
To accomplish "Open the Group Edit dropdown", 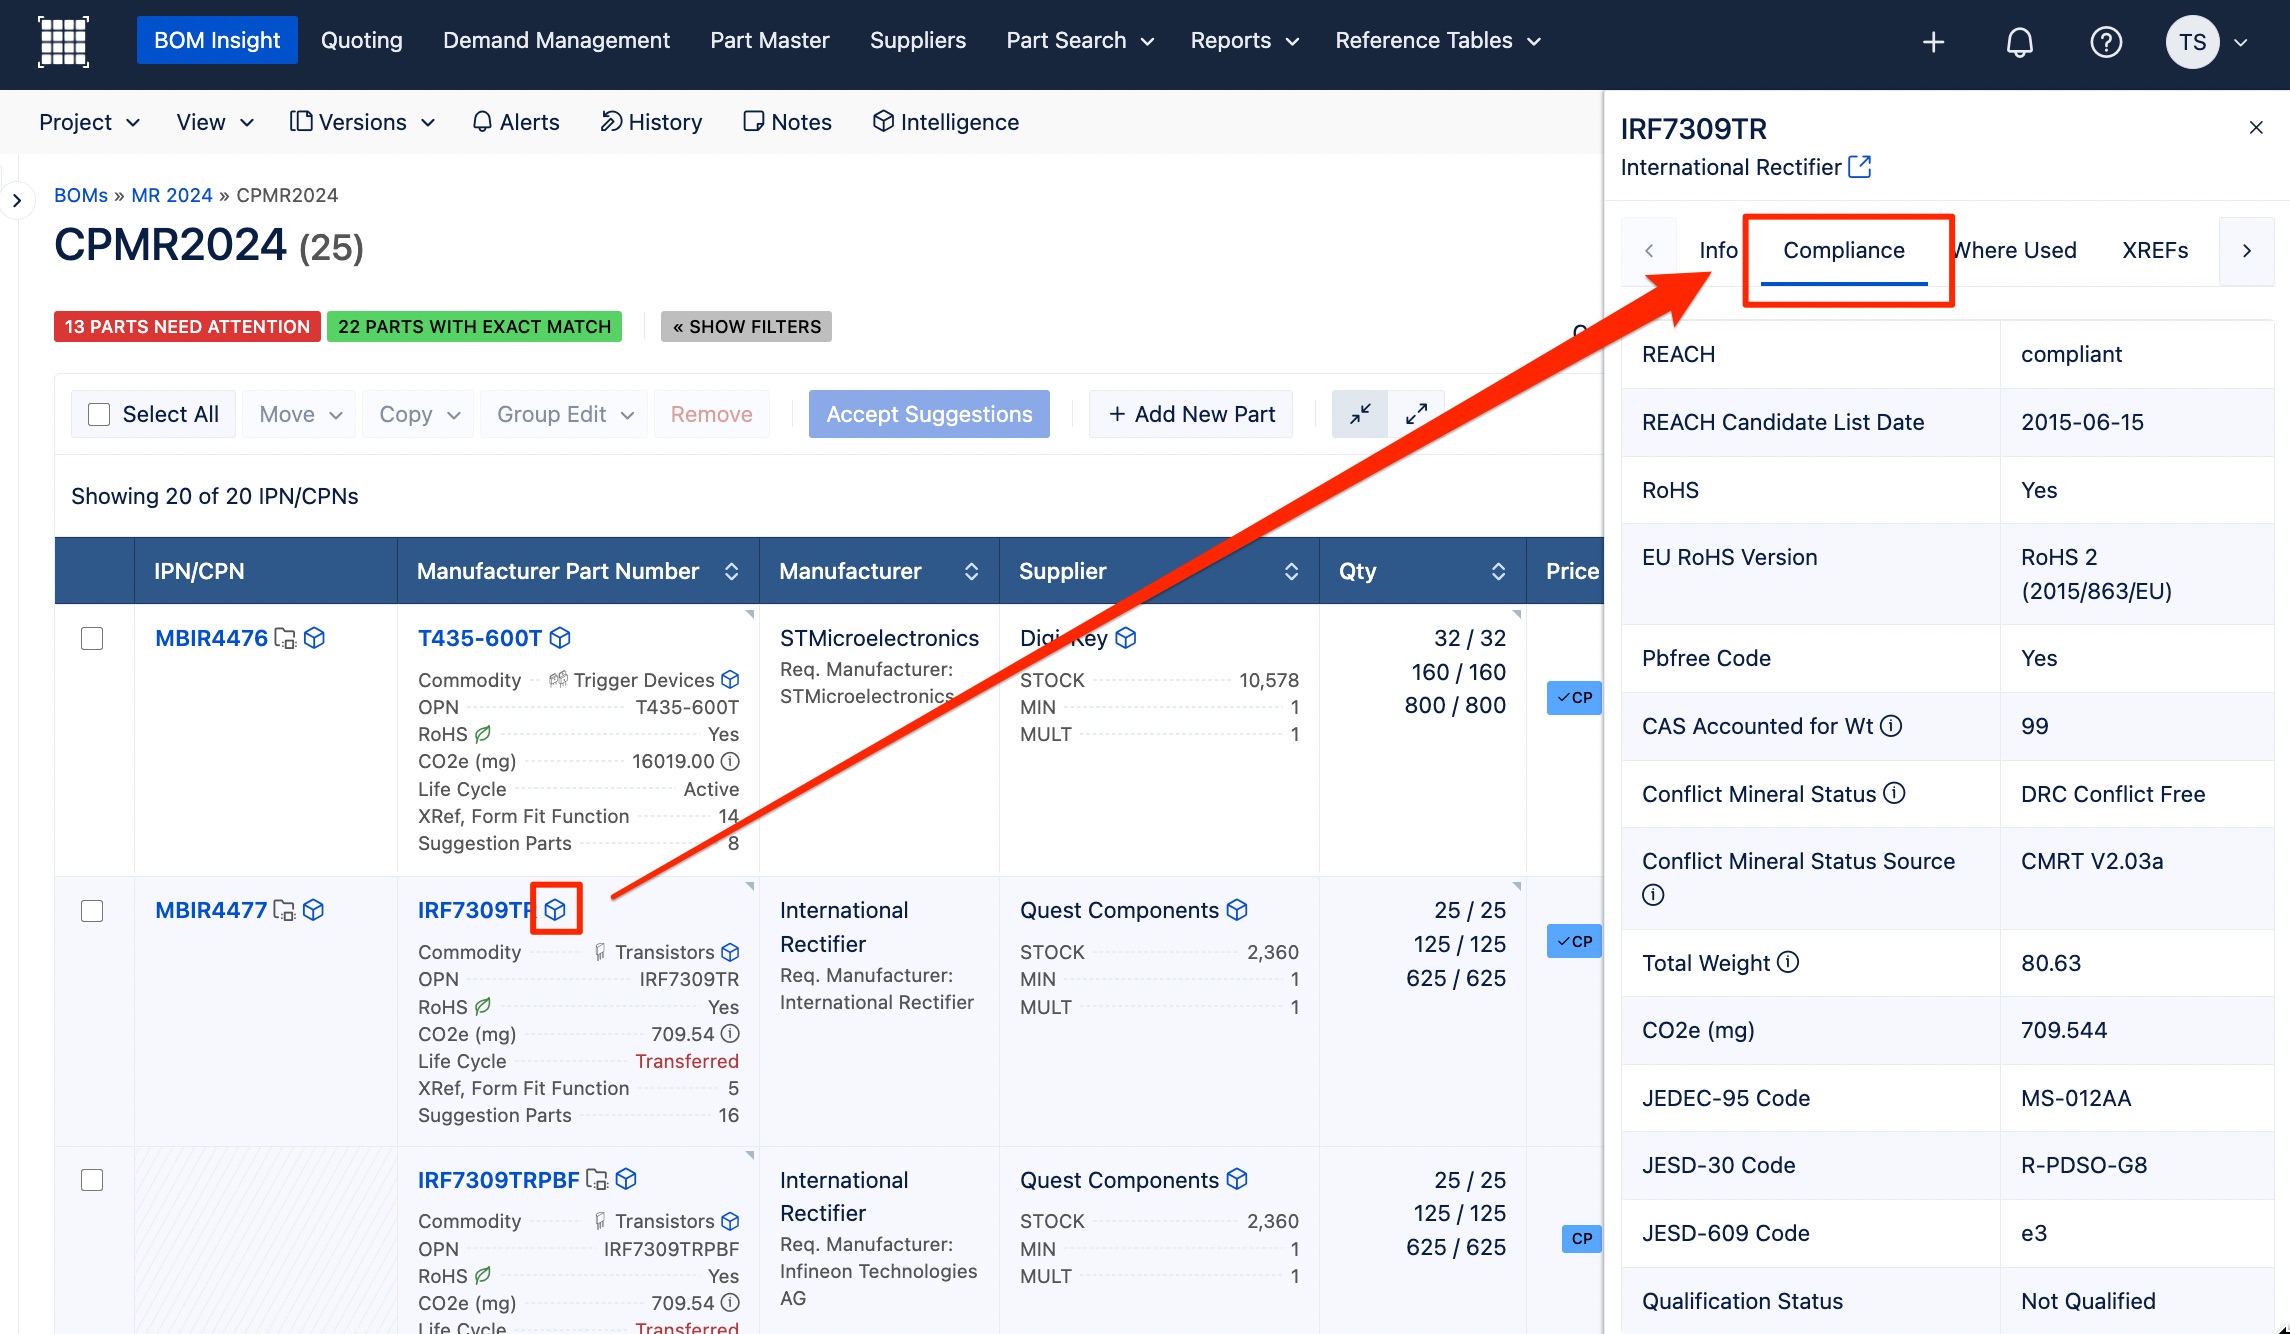I will [565, 414].
